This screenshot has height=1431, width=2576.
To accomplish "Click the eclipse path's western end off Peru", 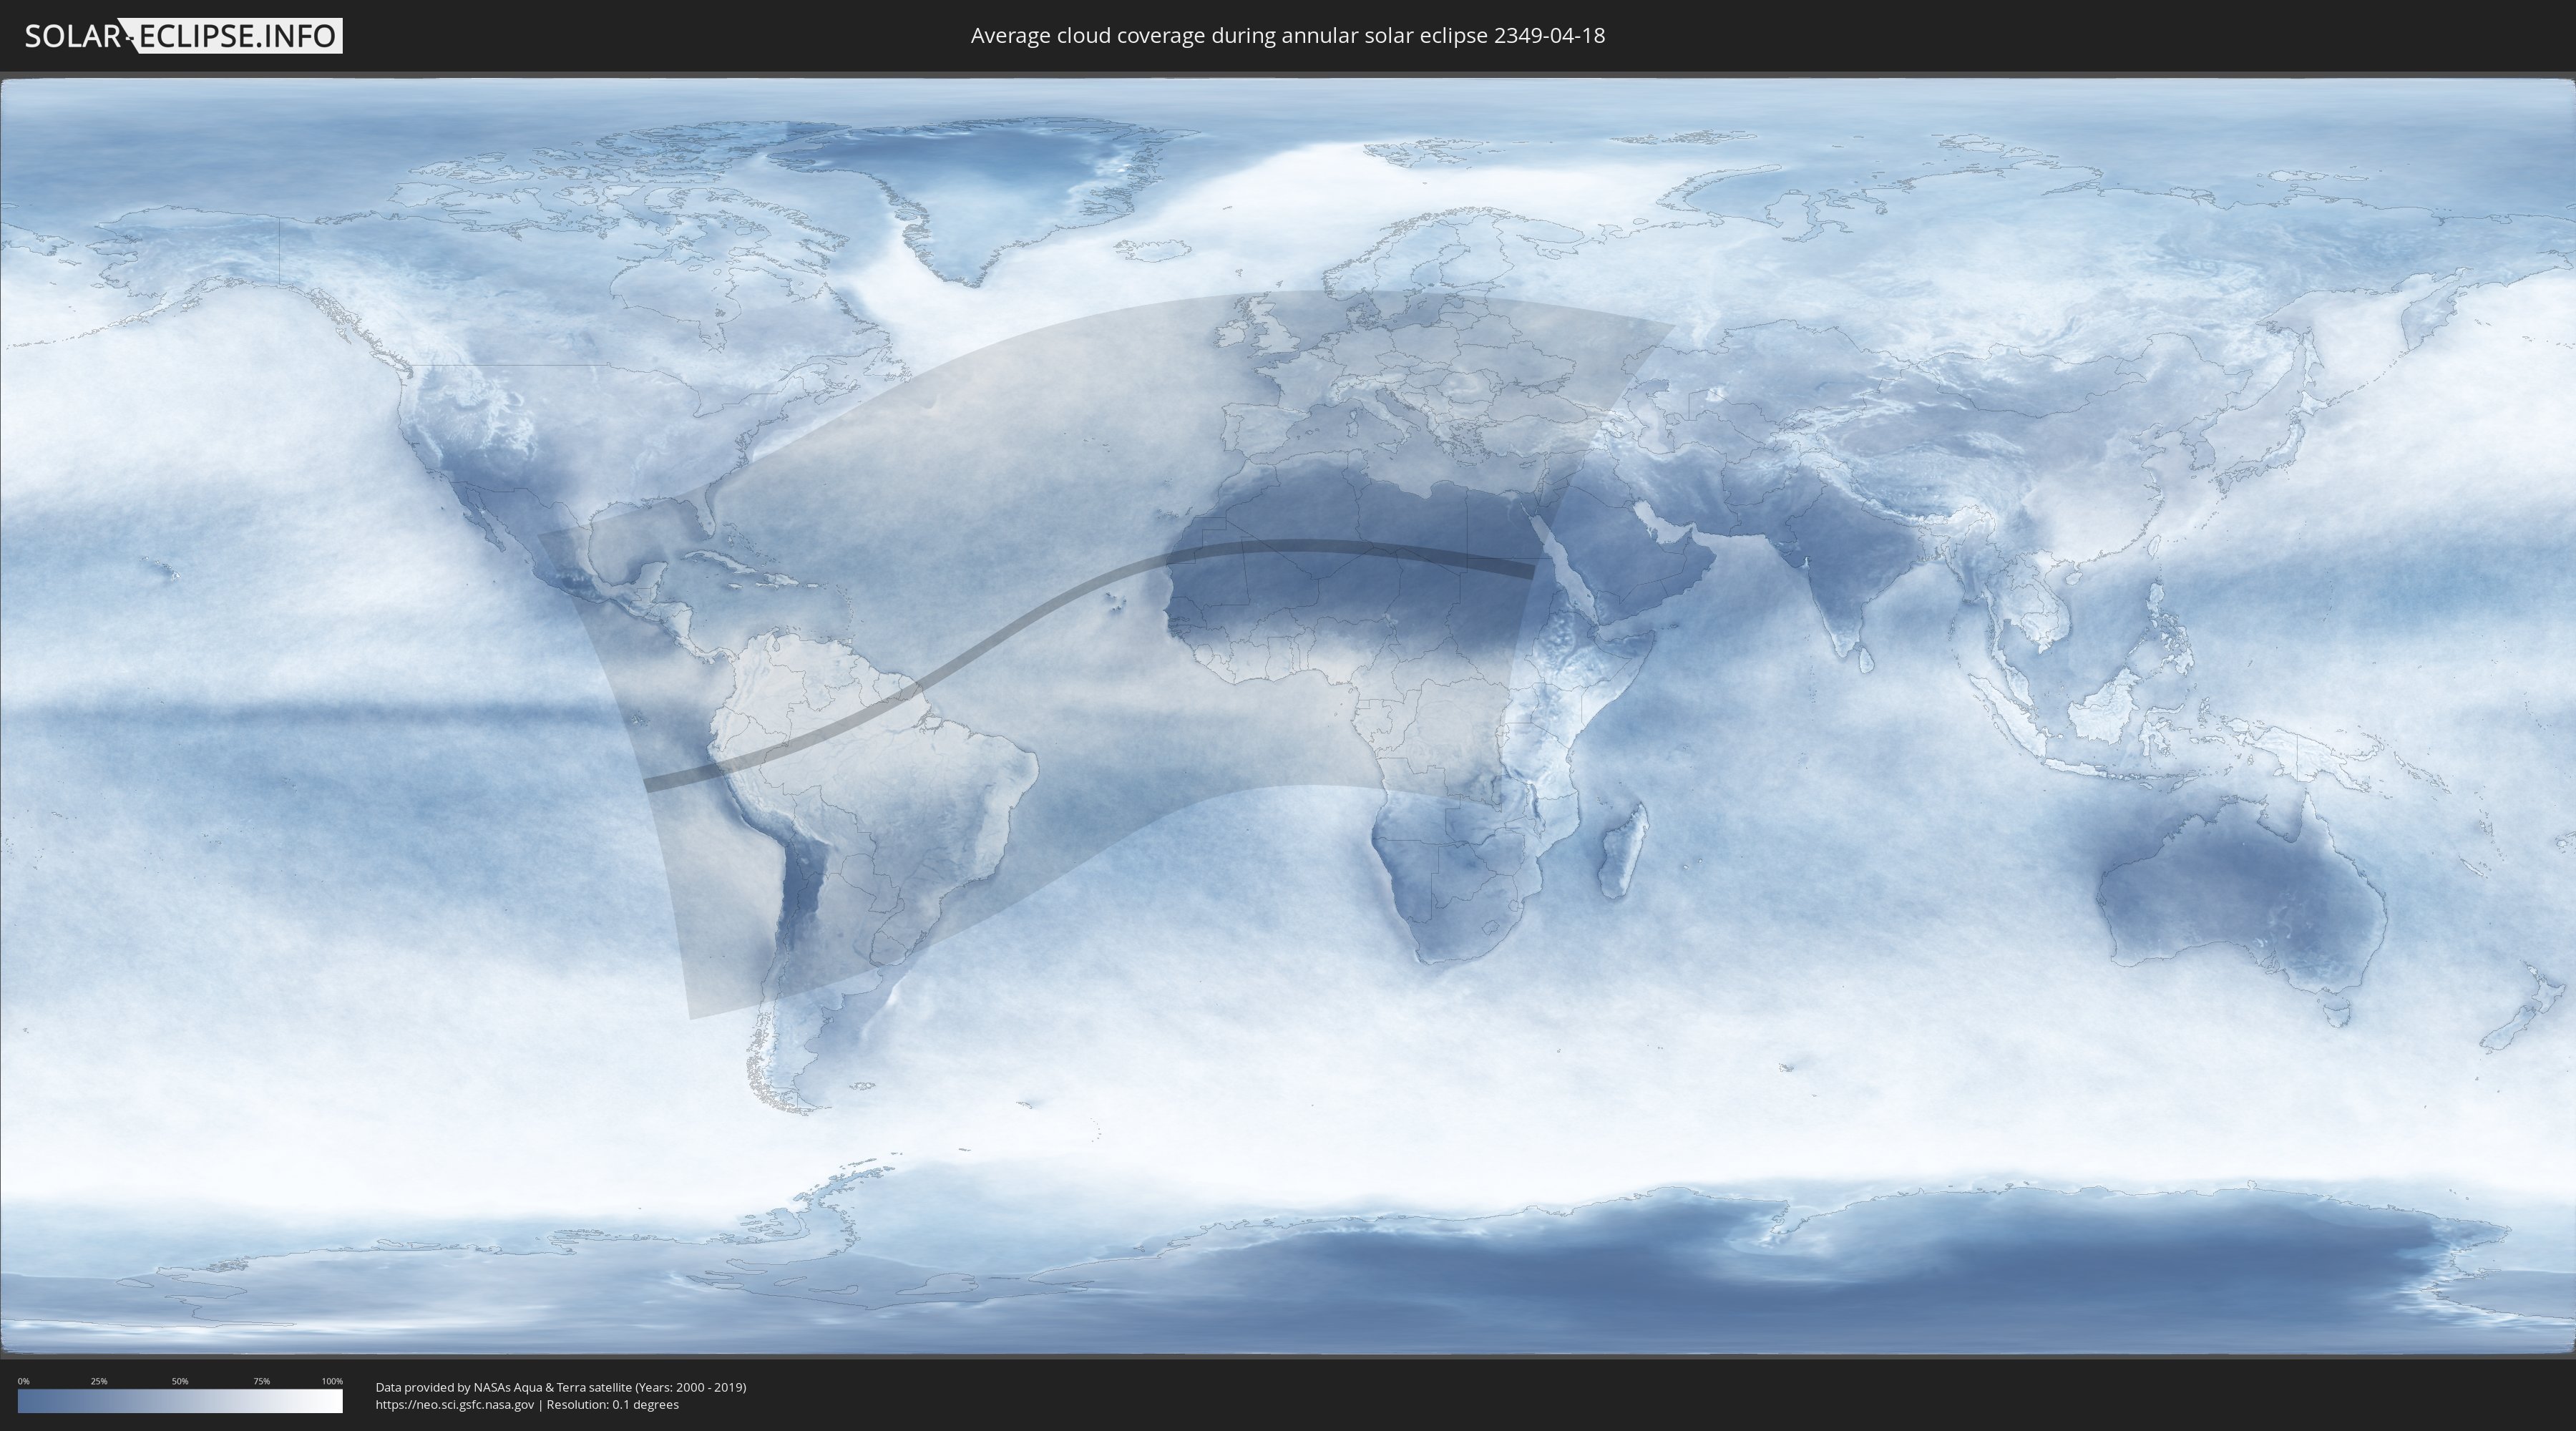I will (655, 783).
